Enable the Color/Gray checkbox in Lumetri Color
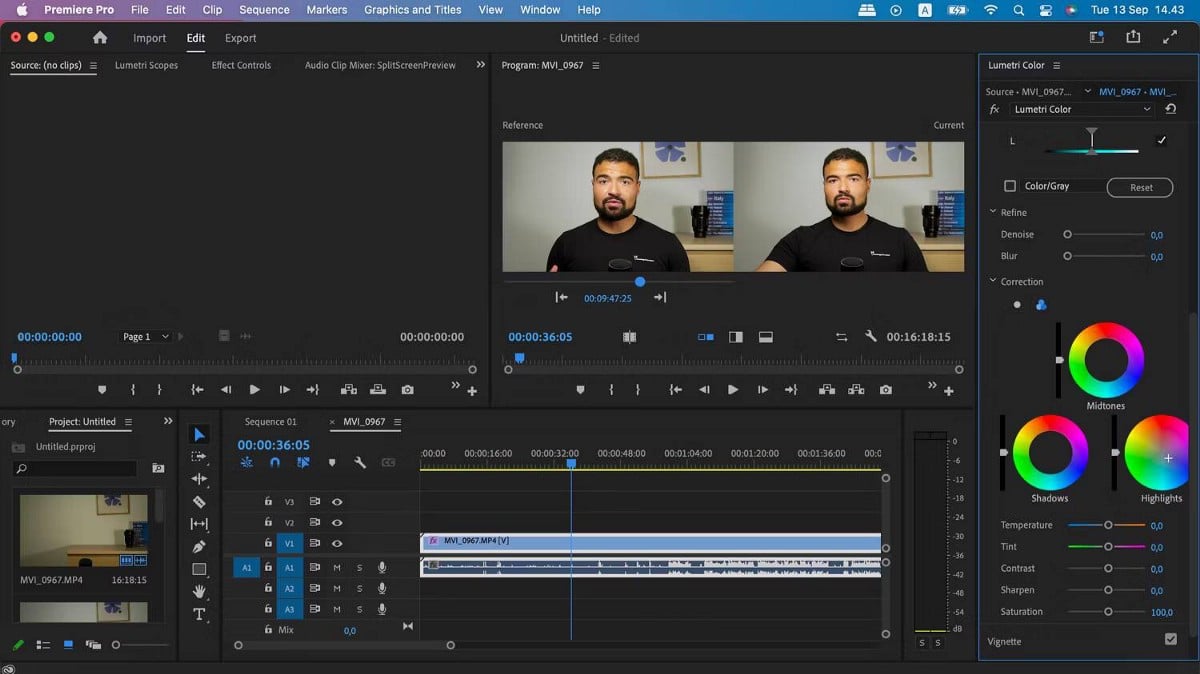 (1011, 186)
